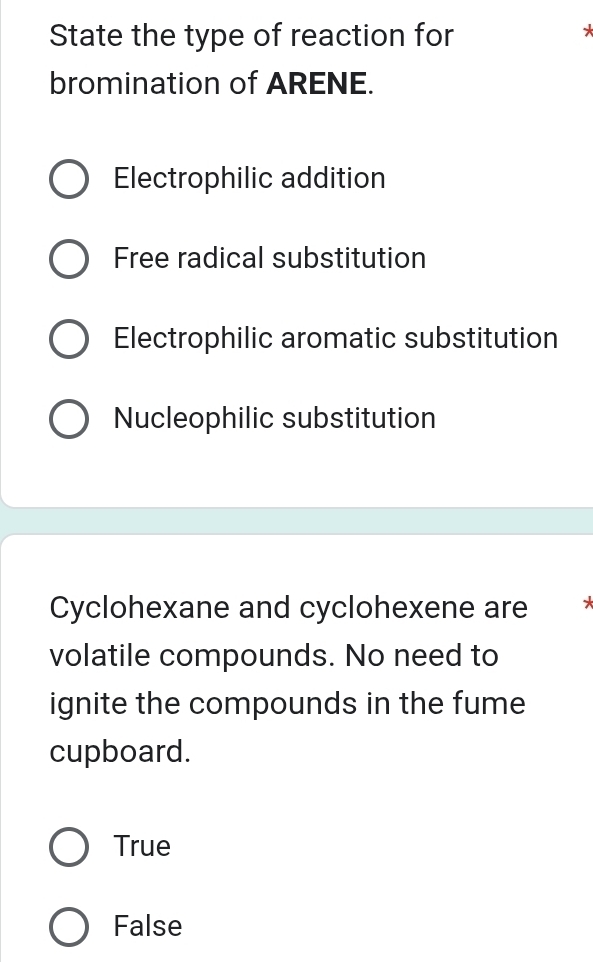Select the Free radical substitution option

click(68, 258)
